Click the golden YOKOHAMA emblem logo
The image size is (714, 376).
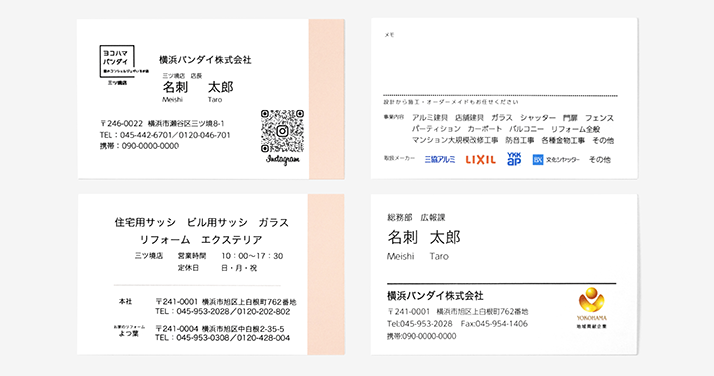tap(592, 308)
